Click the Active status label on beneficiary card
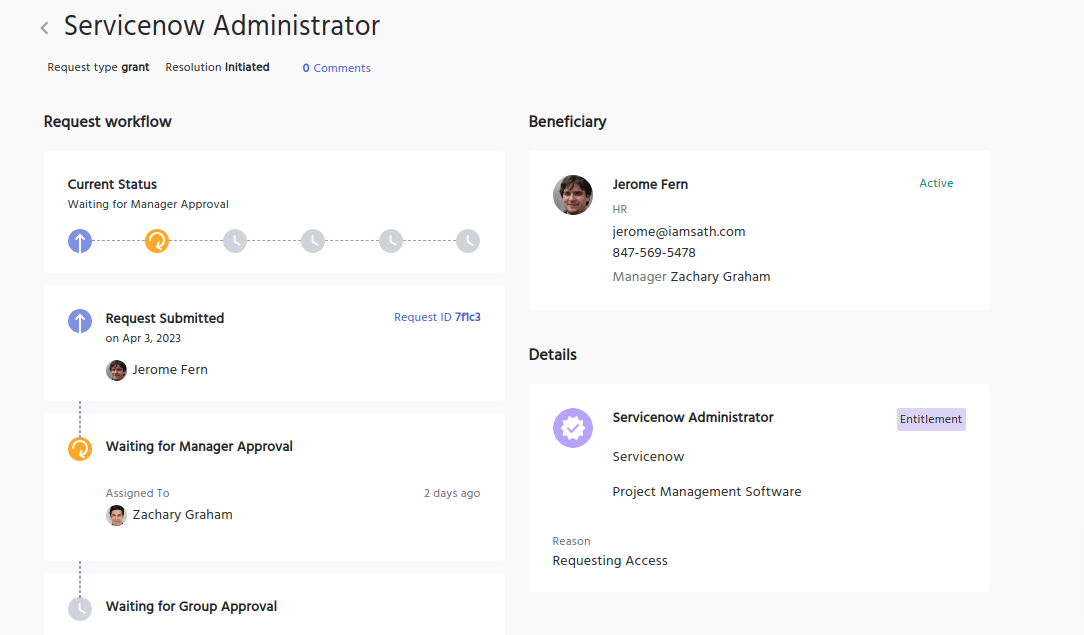 (936, 183)
